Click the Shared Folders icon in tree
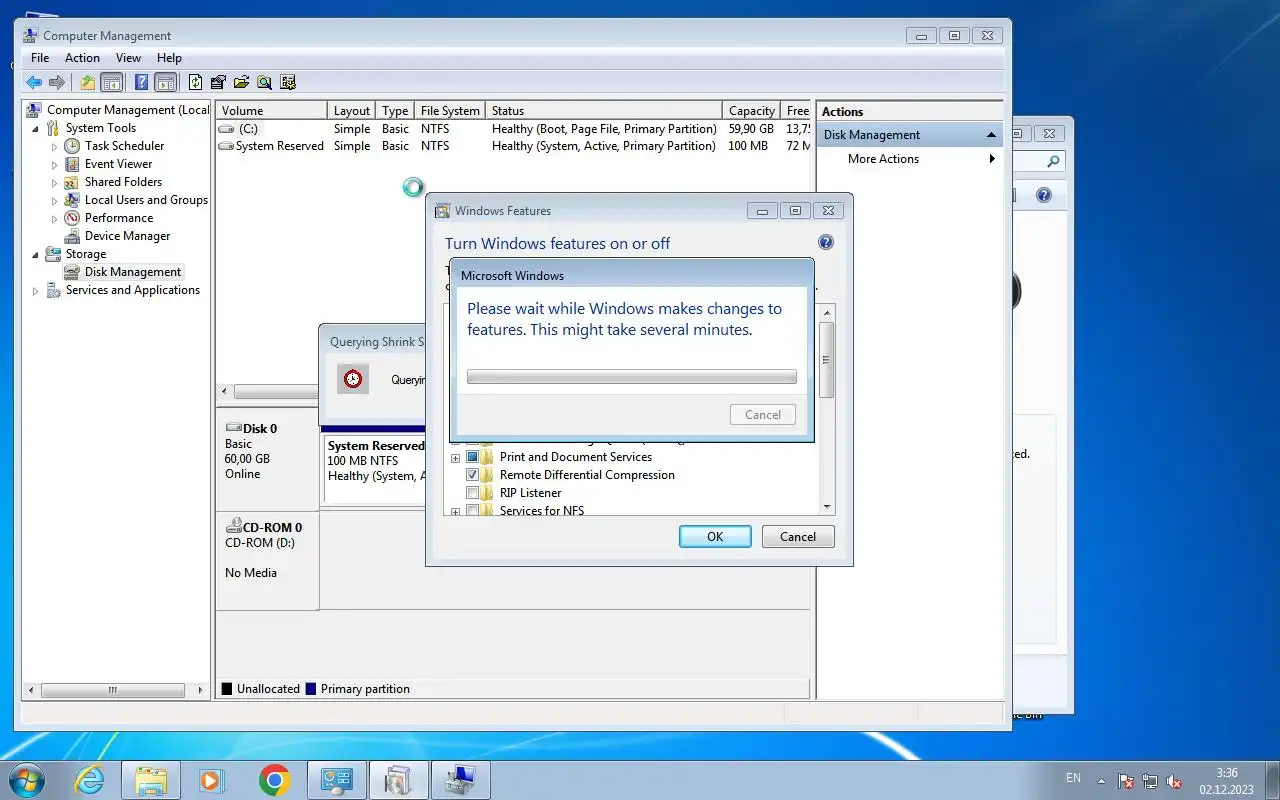Image resolution: width=1280 pixels, height=800 pixels. click(x=72, y=182)
